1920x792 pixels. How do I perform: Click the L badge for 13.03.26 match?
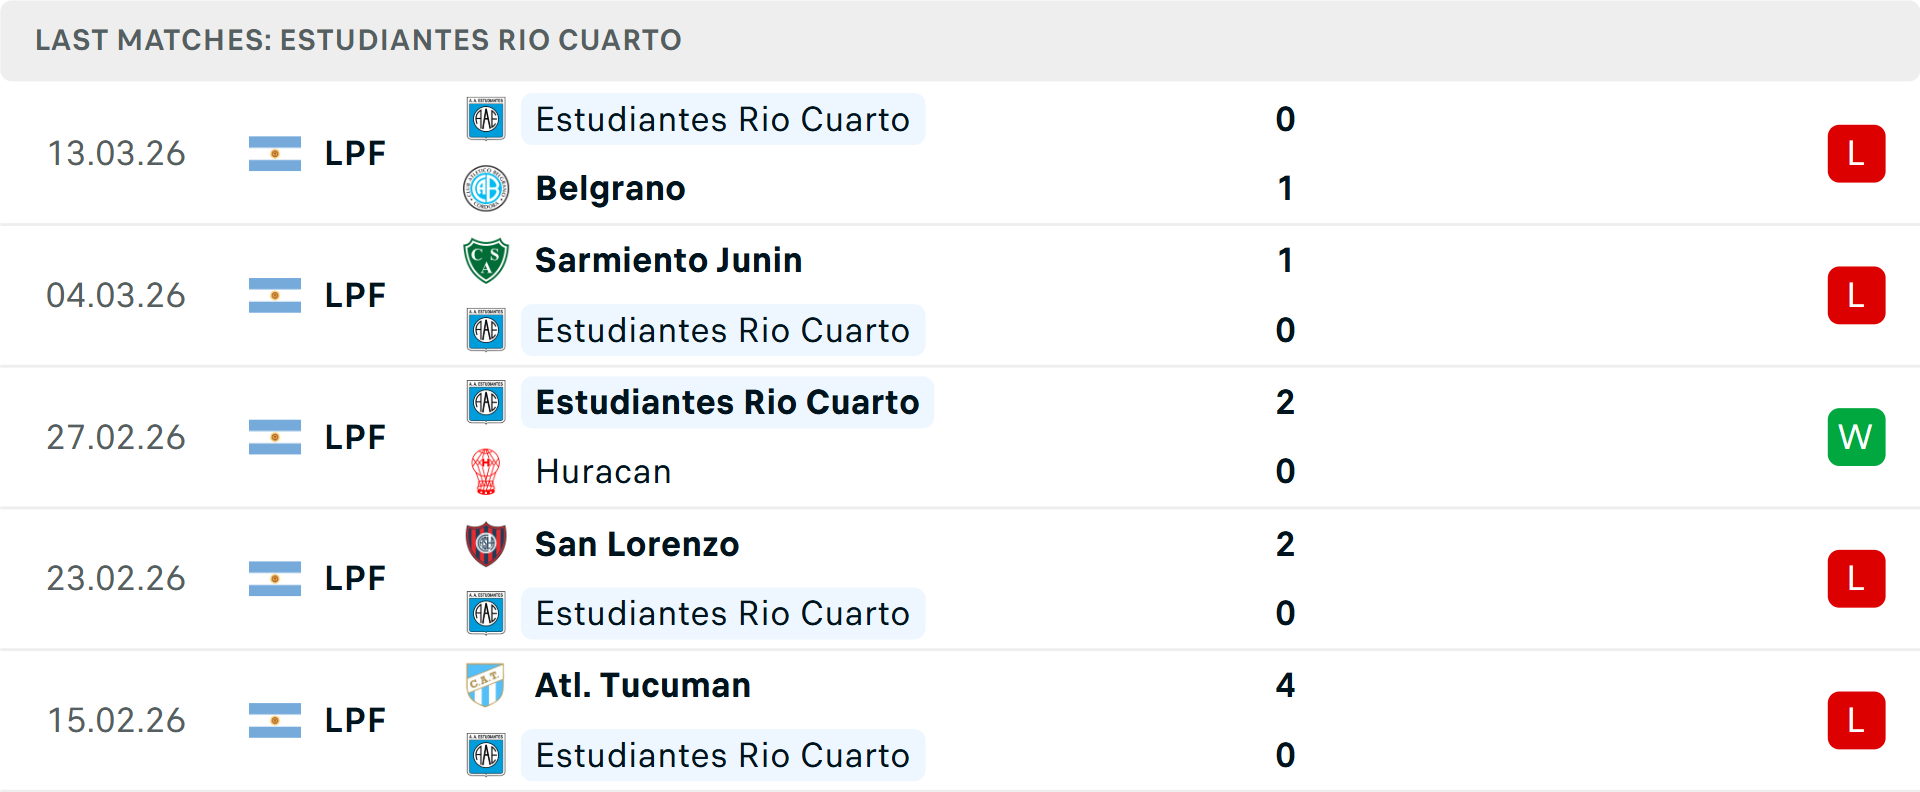1856,154
